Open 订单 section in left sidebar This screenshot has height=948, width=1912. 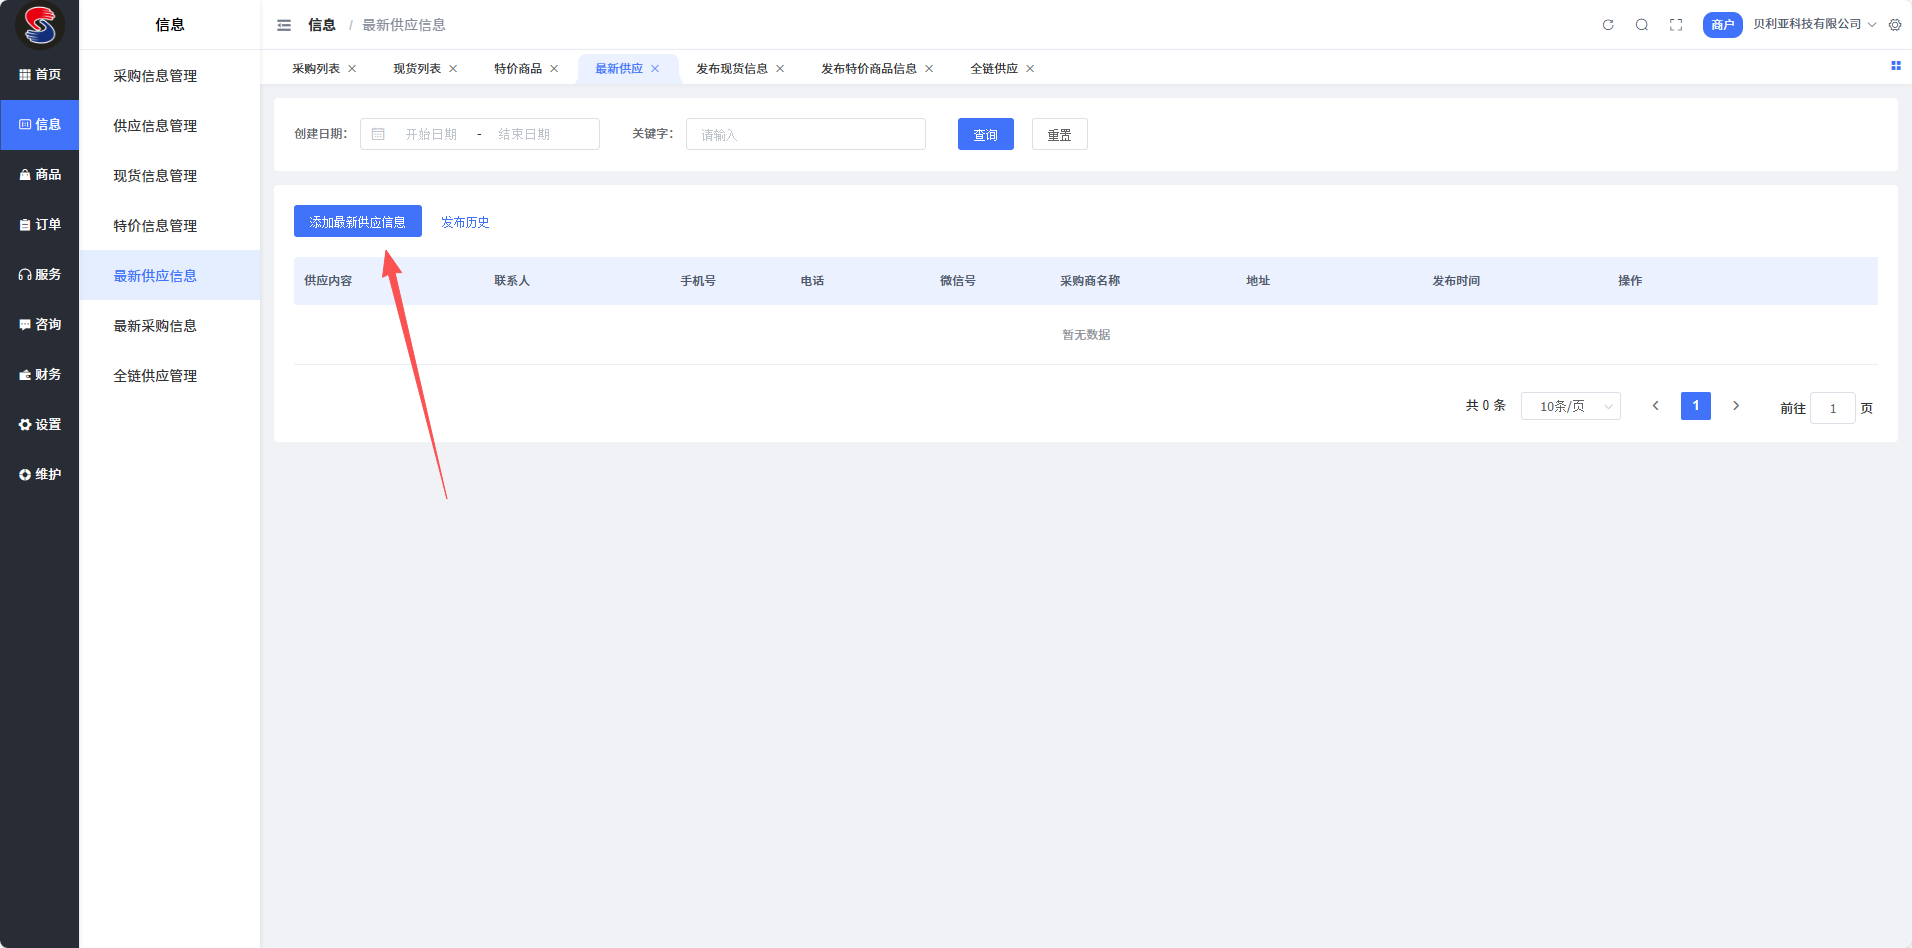click(x=40, y=225)
